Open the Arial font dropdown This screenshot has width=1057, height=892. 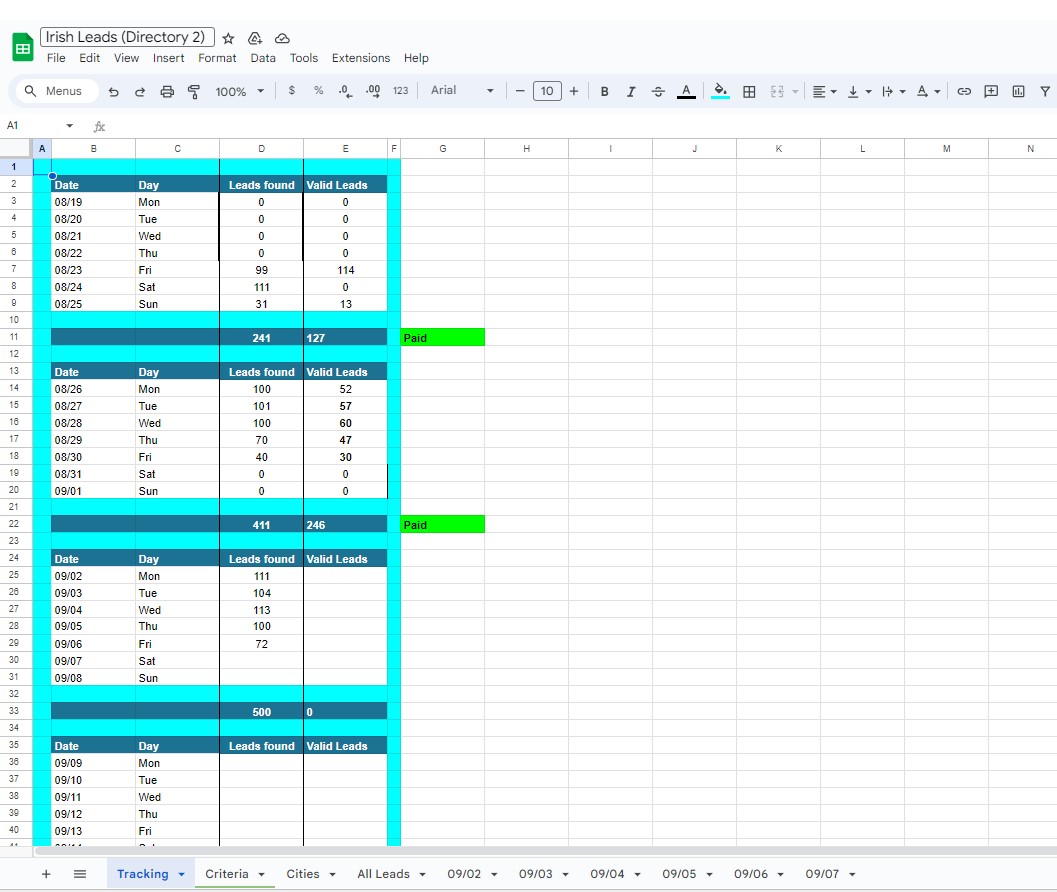click(x=462, y=90)
